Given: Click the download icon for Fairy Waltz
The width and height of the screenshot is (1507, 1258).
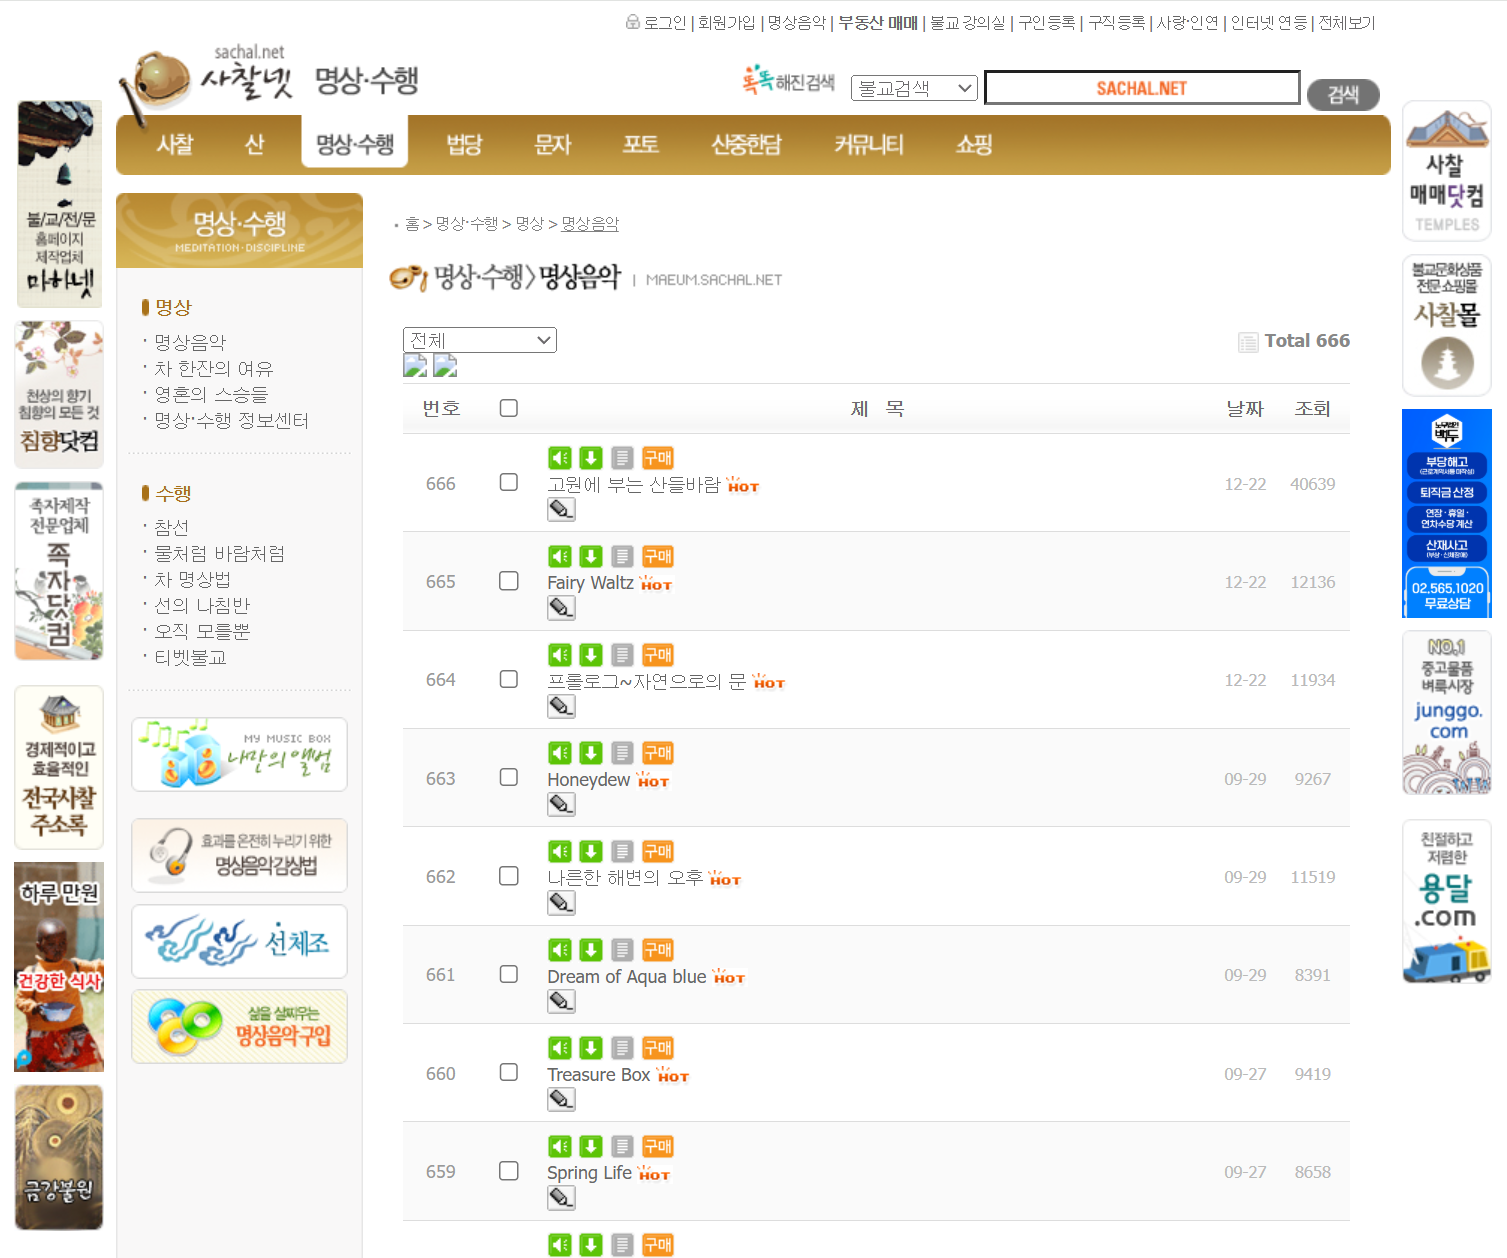Looking at the screenshot, I should (x=591, y=556).
